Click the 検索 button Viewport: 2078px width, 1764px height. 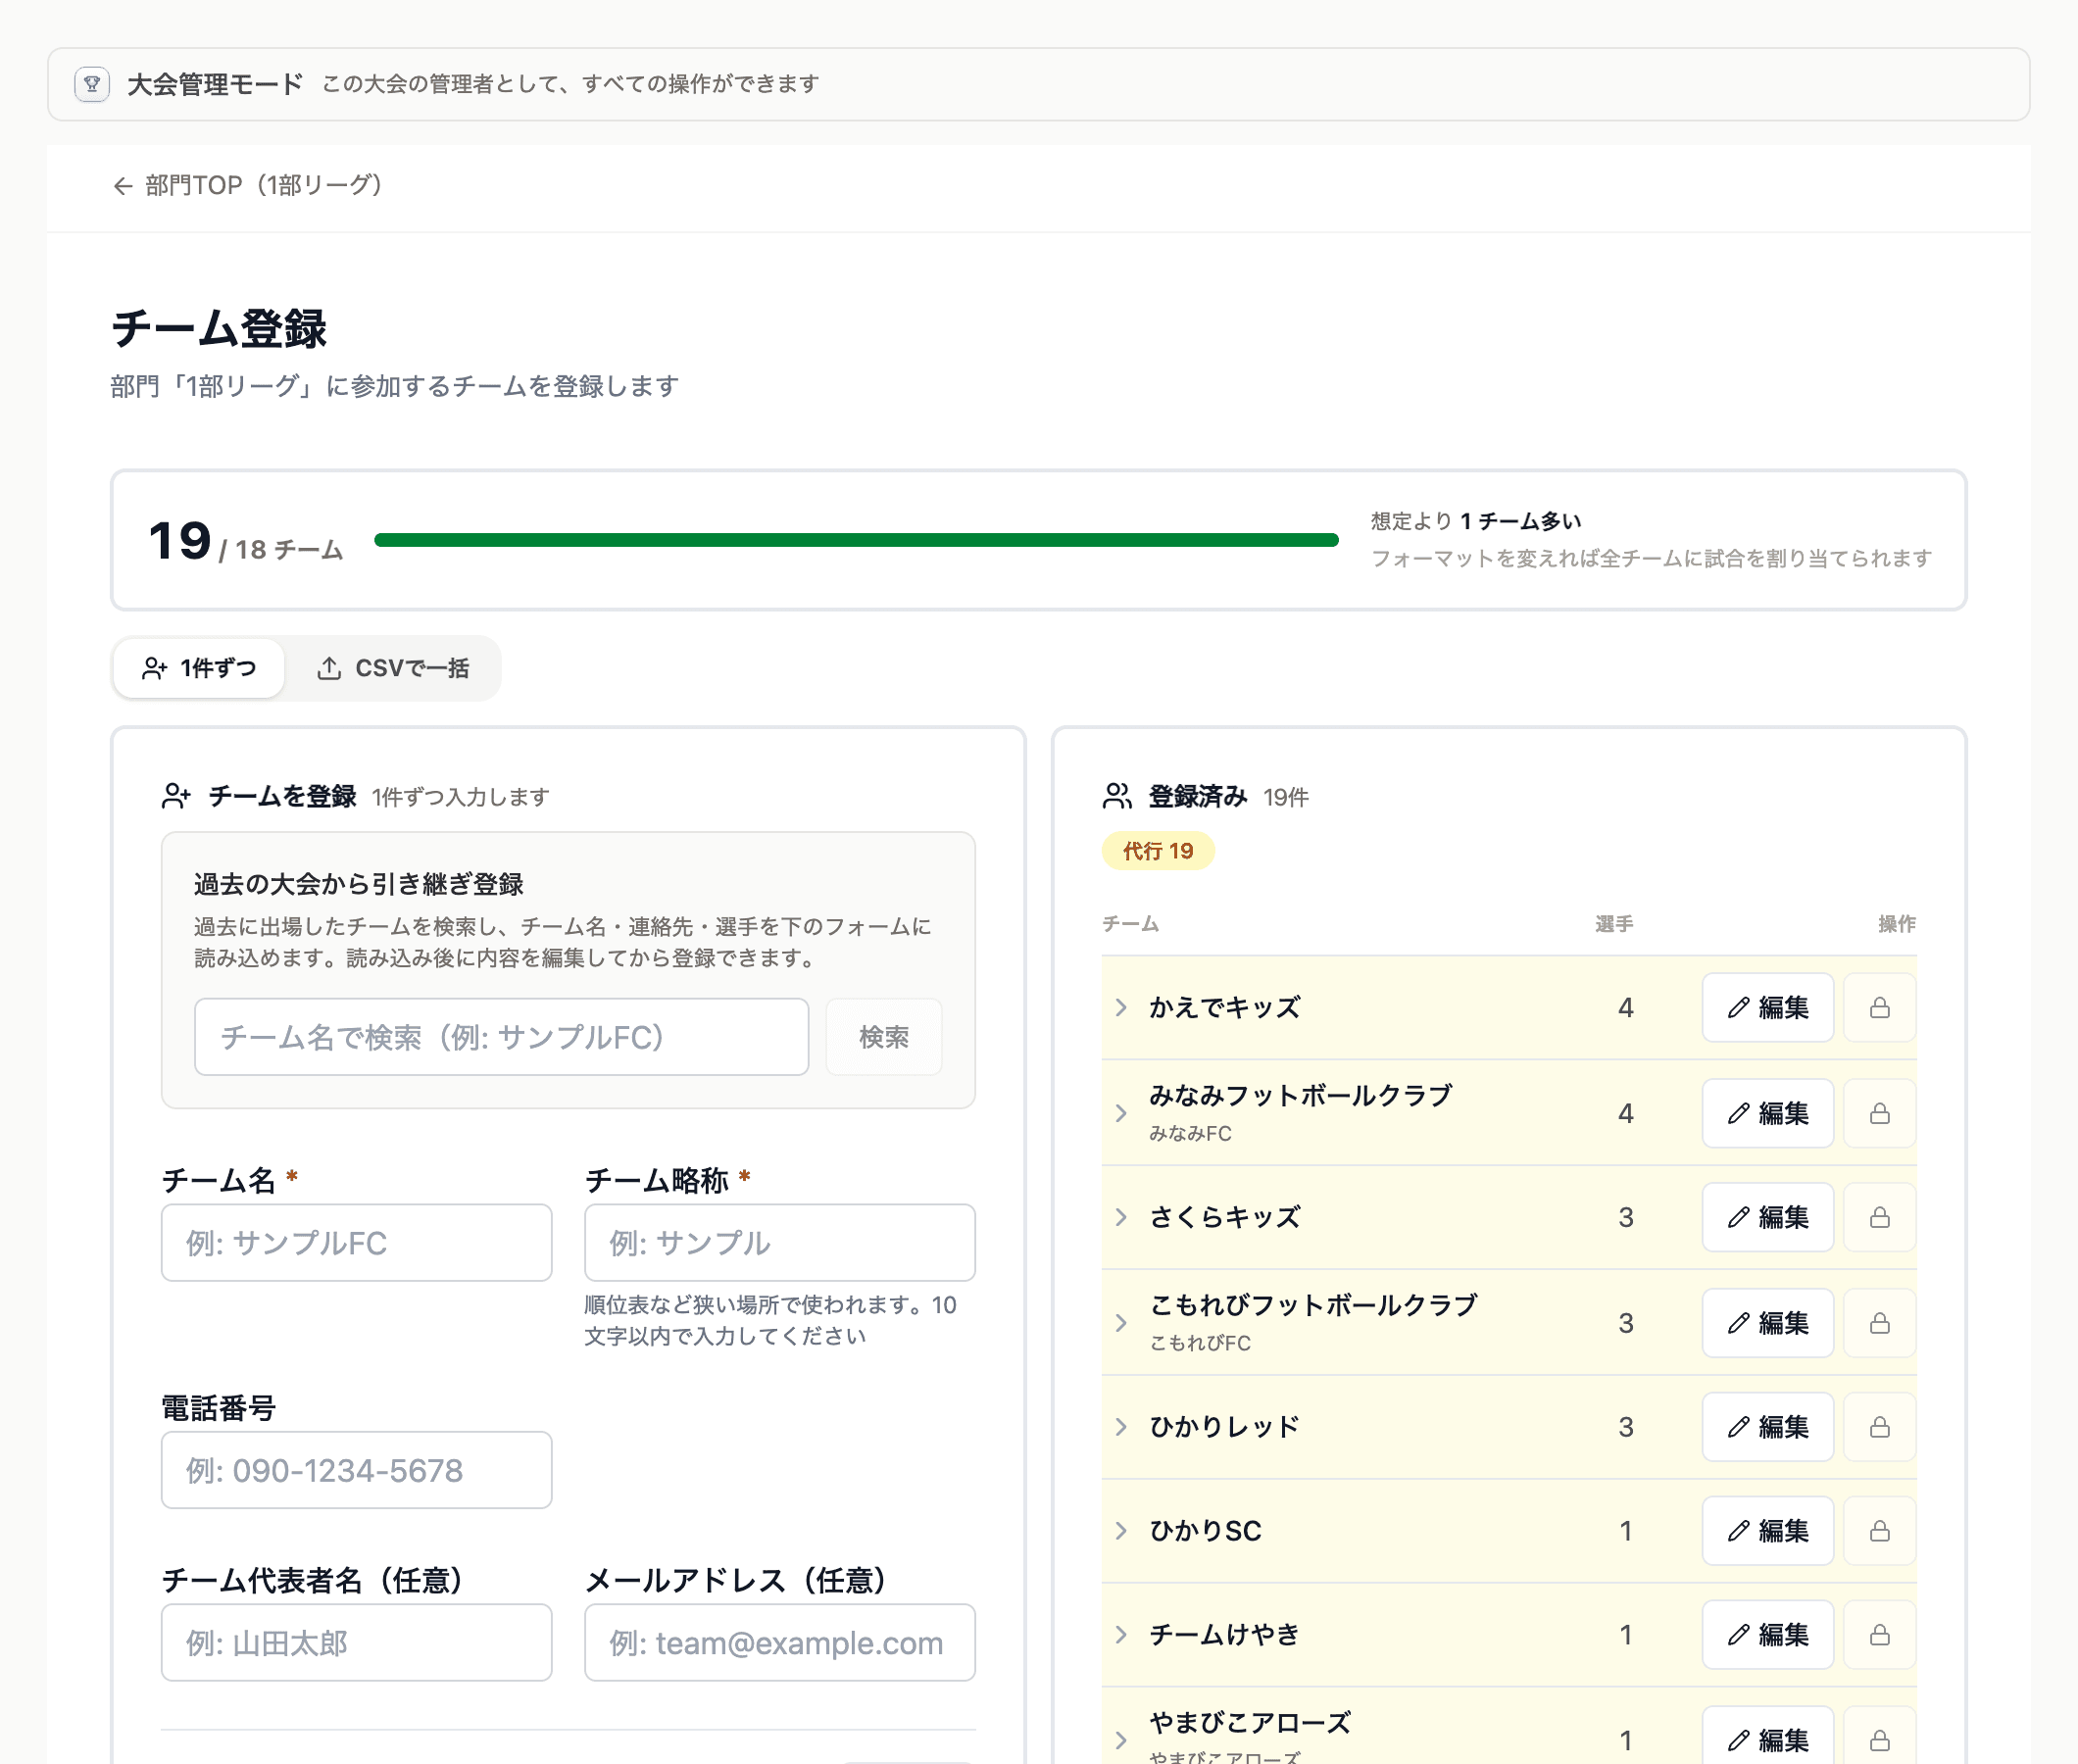[884, 1037]
